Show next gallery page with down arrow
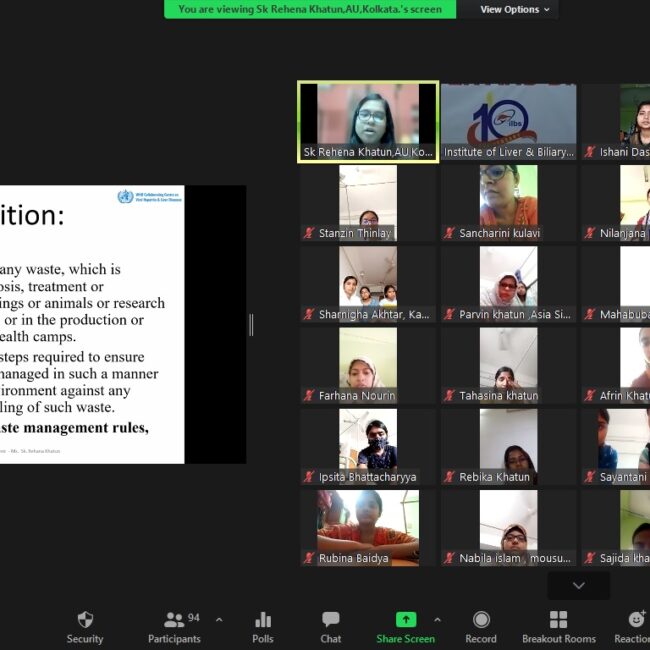This screenshot has width=650, height=650. pos(578,586)
